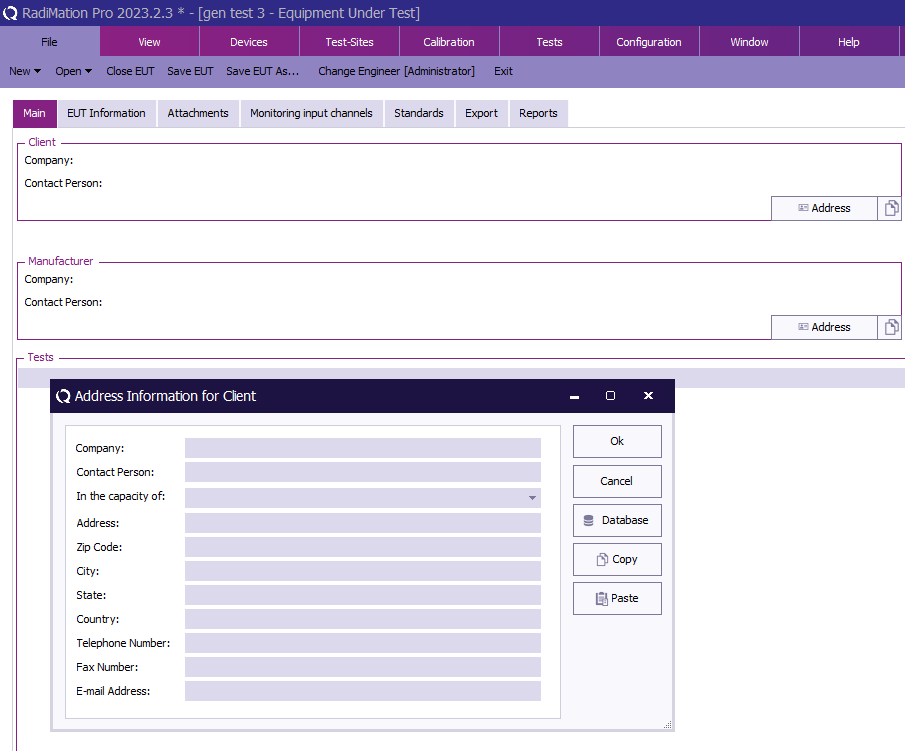This screenshot has width=905, height=751.
Task: Click the Country input field
Action: (x=362, y=619)
